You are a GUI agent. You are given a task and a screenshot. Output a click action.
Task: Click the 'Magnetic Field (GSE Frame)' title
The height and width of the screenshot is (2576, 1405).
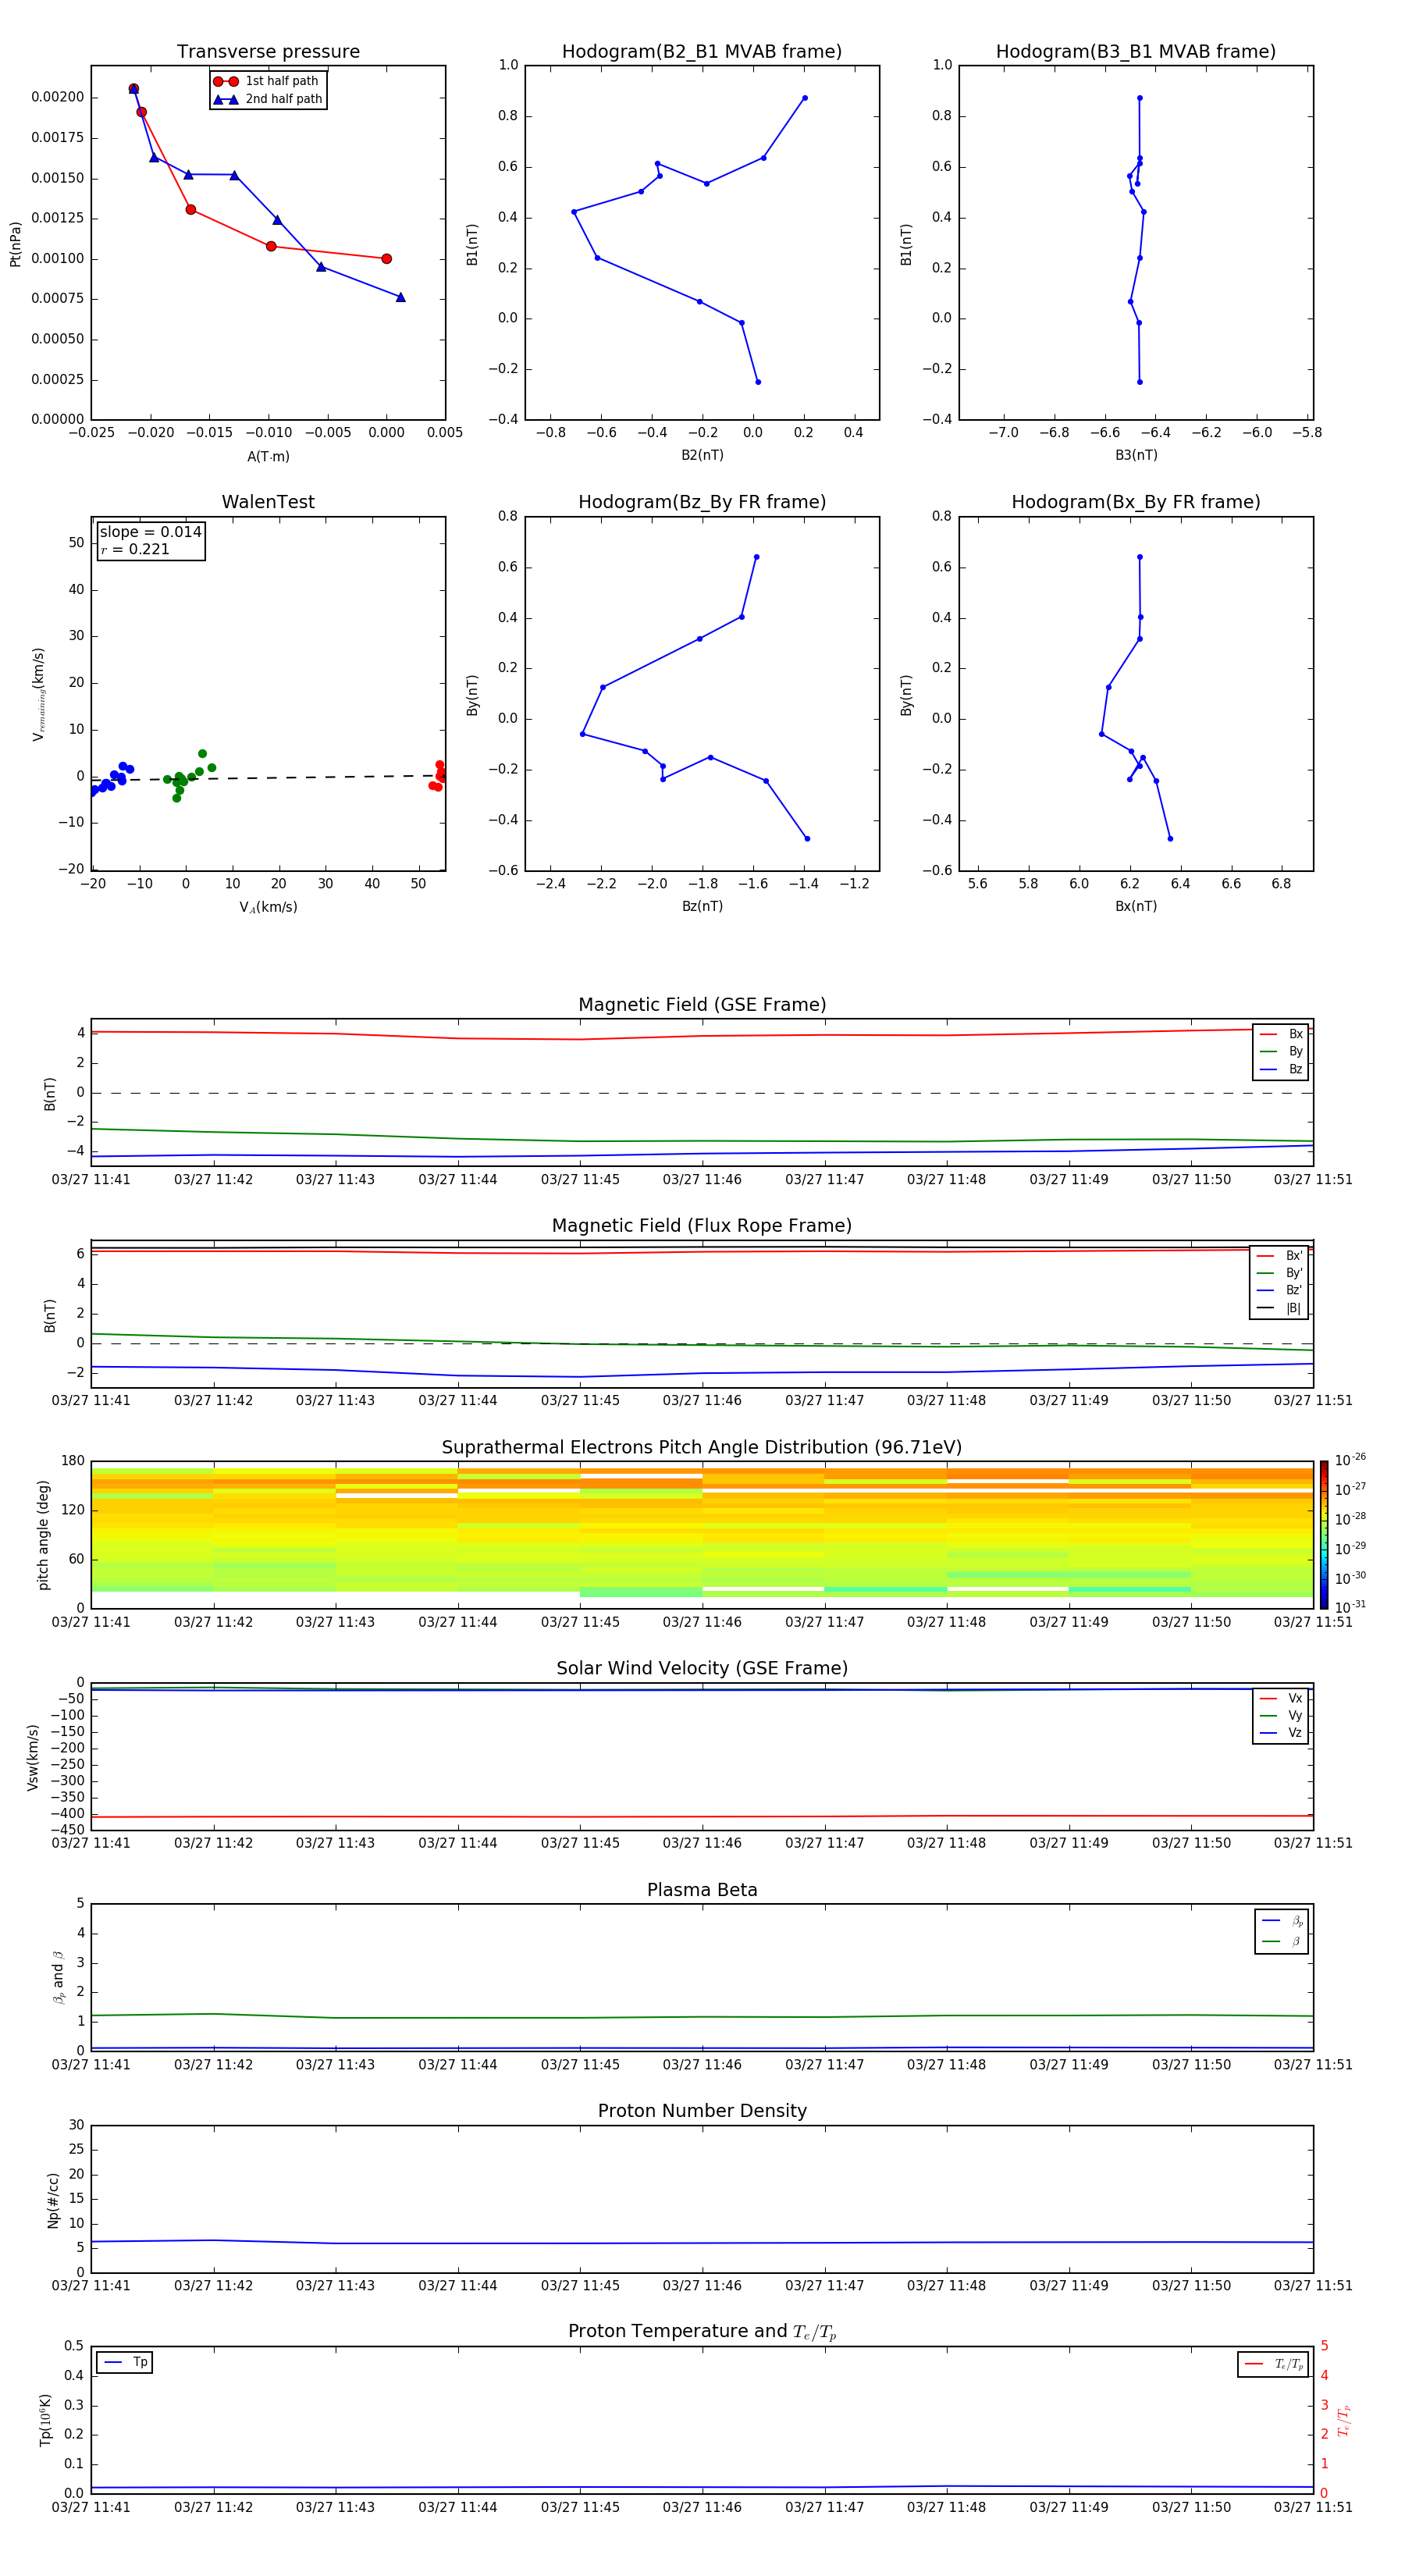[702, 1005]
